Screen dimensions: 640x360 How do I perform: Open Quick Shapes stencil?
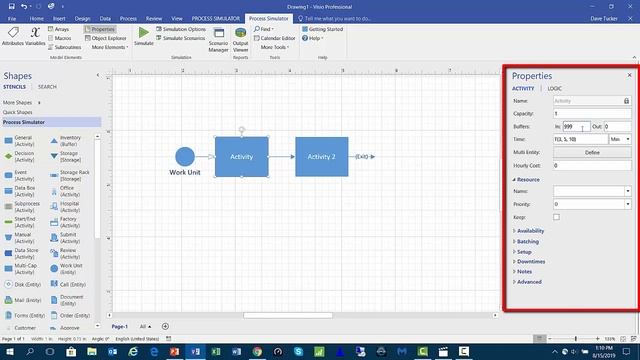pos(18,112)
